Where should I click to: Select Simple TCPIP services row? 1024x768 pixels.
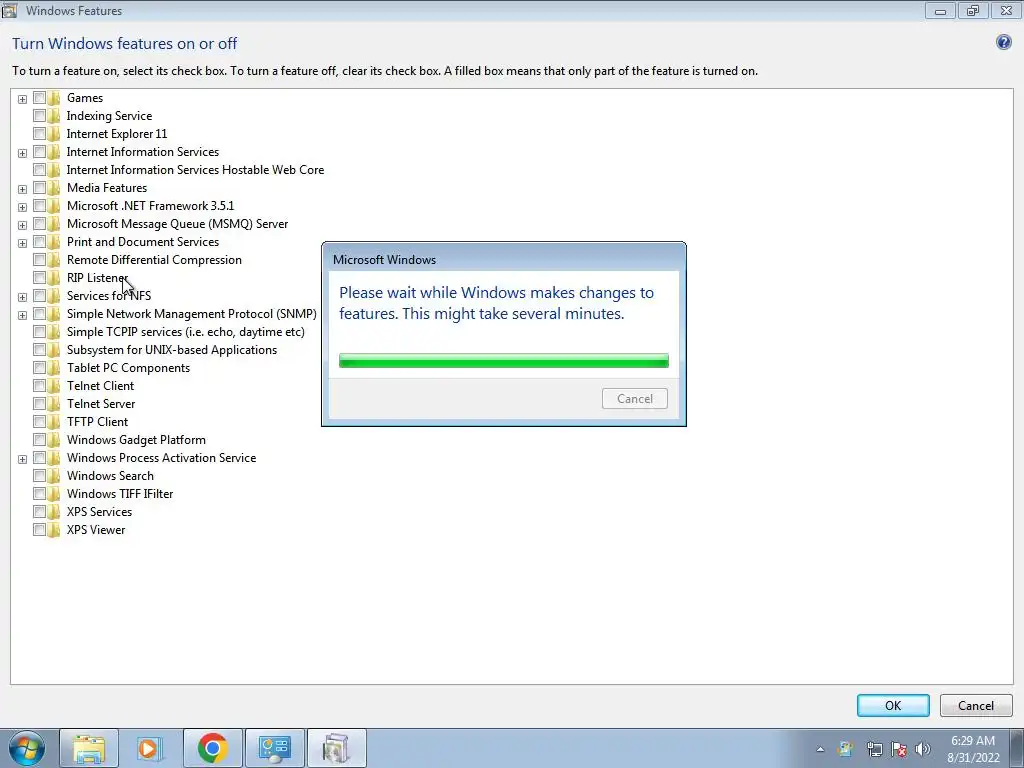[x=185, y=332]
